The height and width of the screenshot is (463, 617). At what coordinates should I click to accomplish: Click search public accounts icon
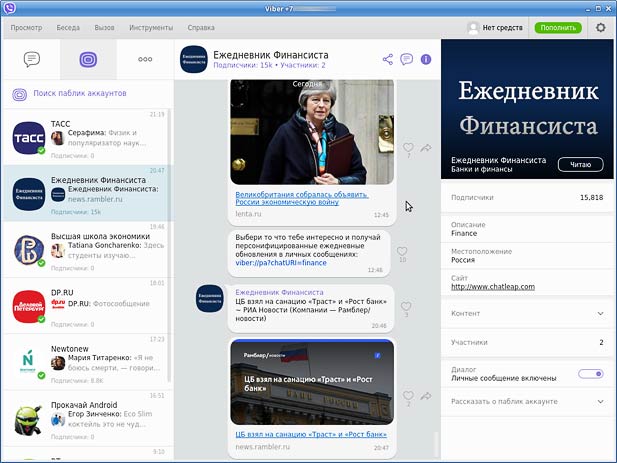tap(19, 94)
